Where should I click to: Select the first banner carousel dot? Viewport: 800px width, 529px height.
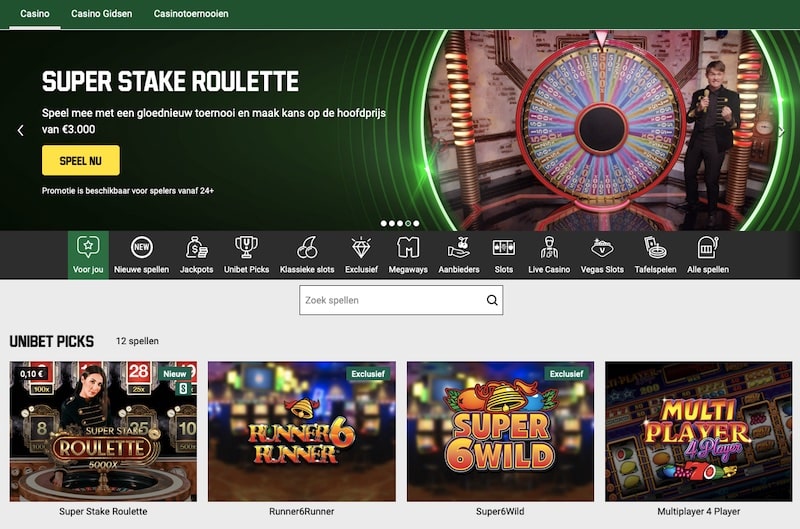click(x=384, y=223)
